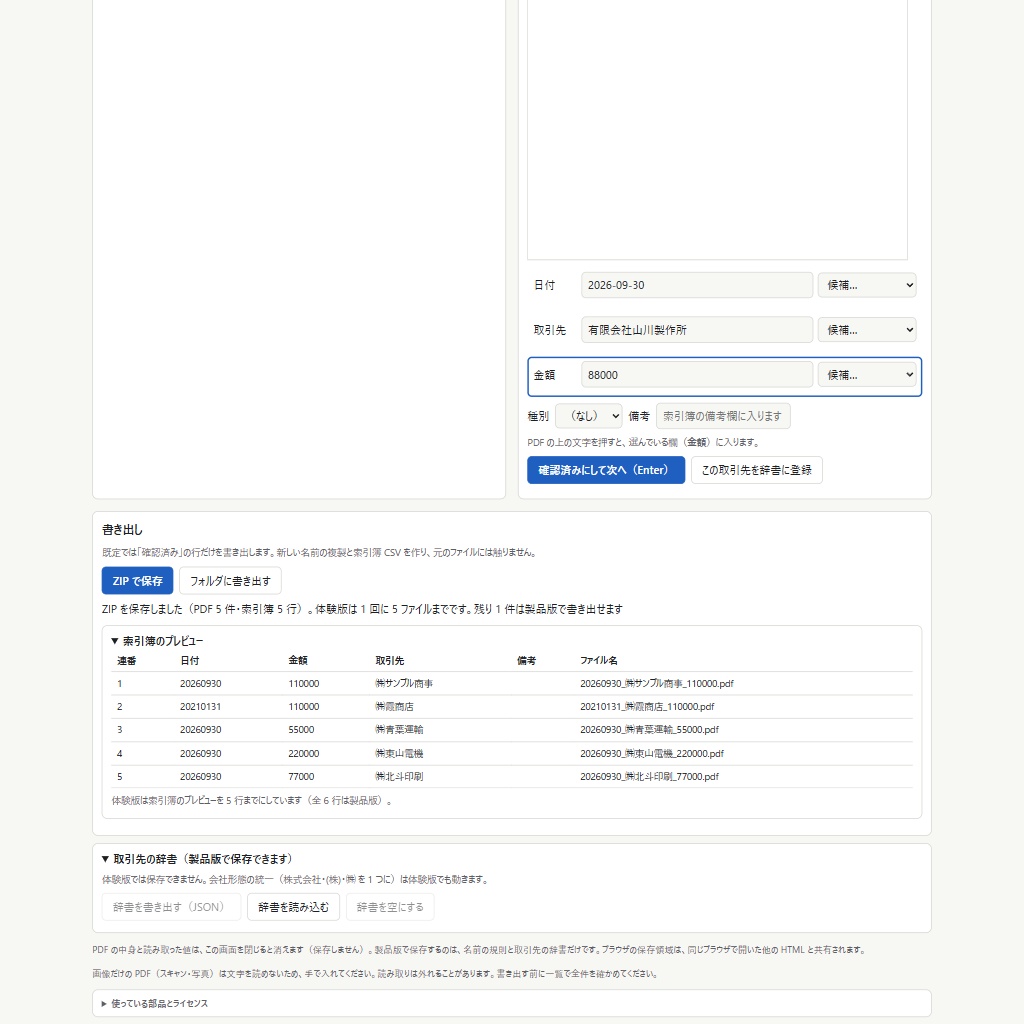Click amount 220000 in the 東山電機 row

click(304, 754)
